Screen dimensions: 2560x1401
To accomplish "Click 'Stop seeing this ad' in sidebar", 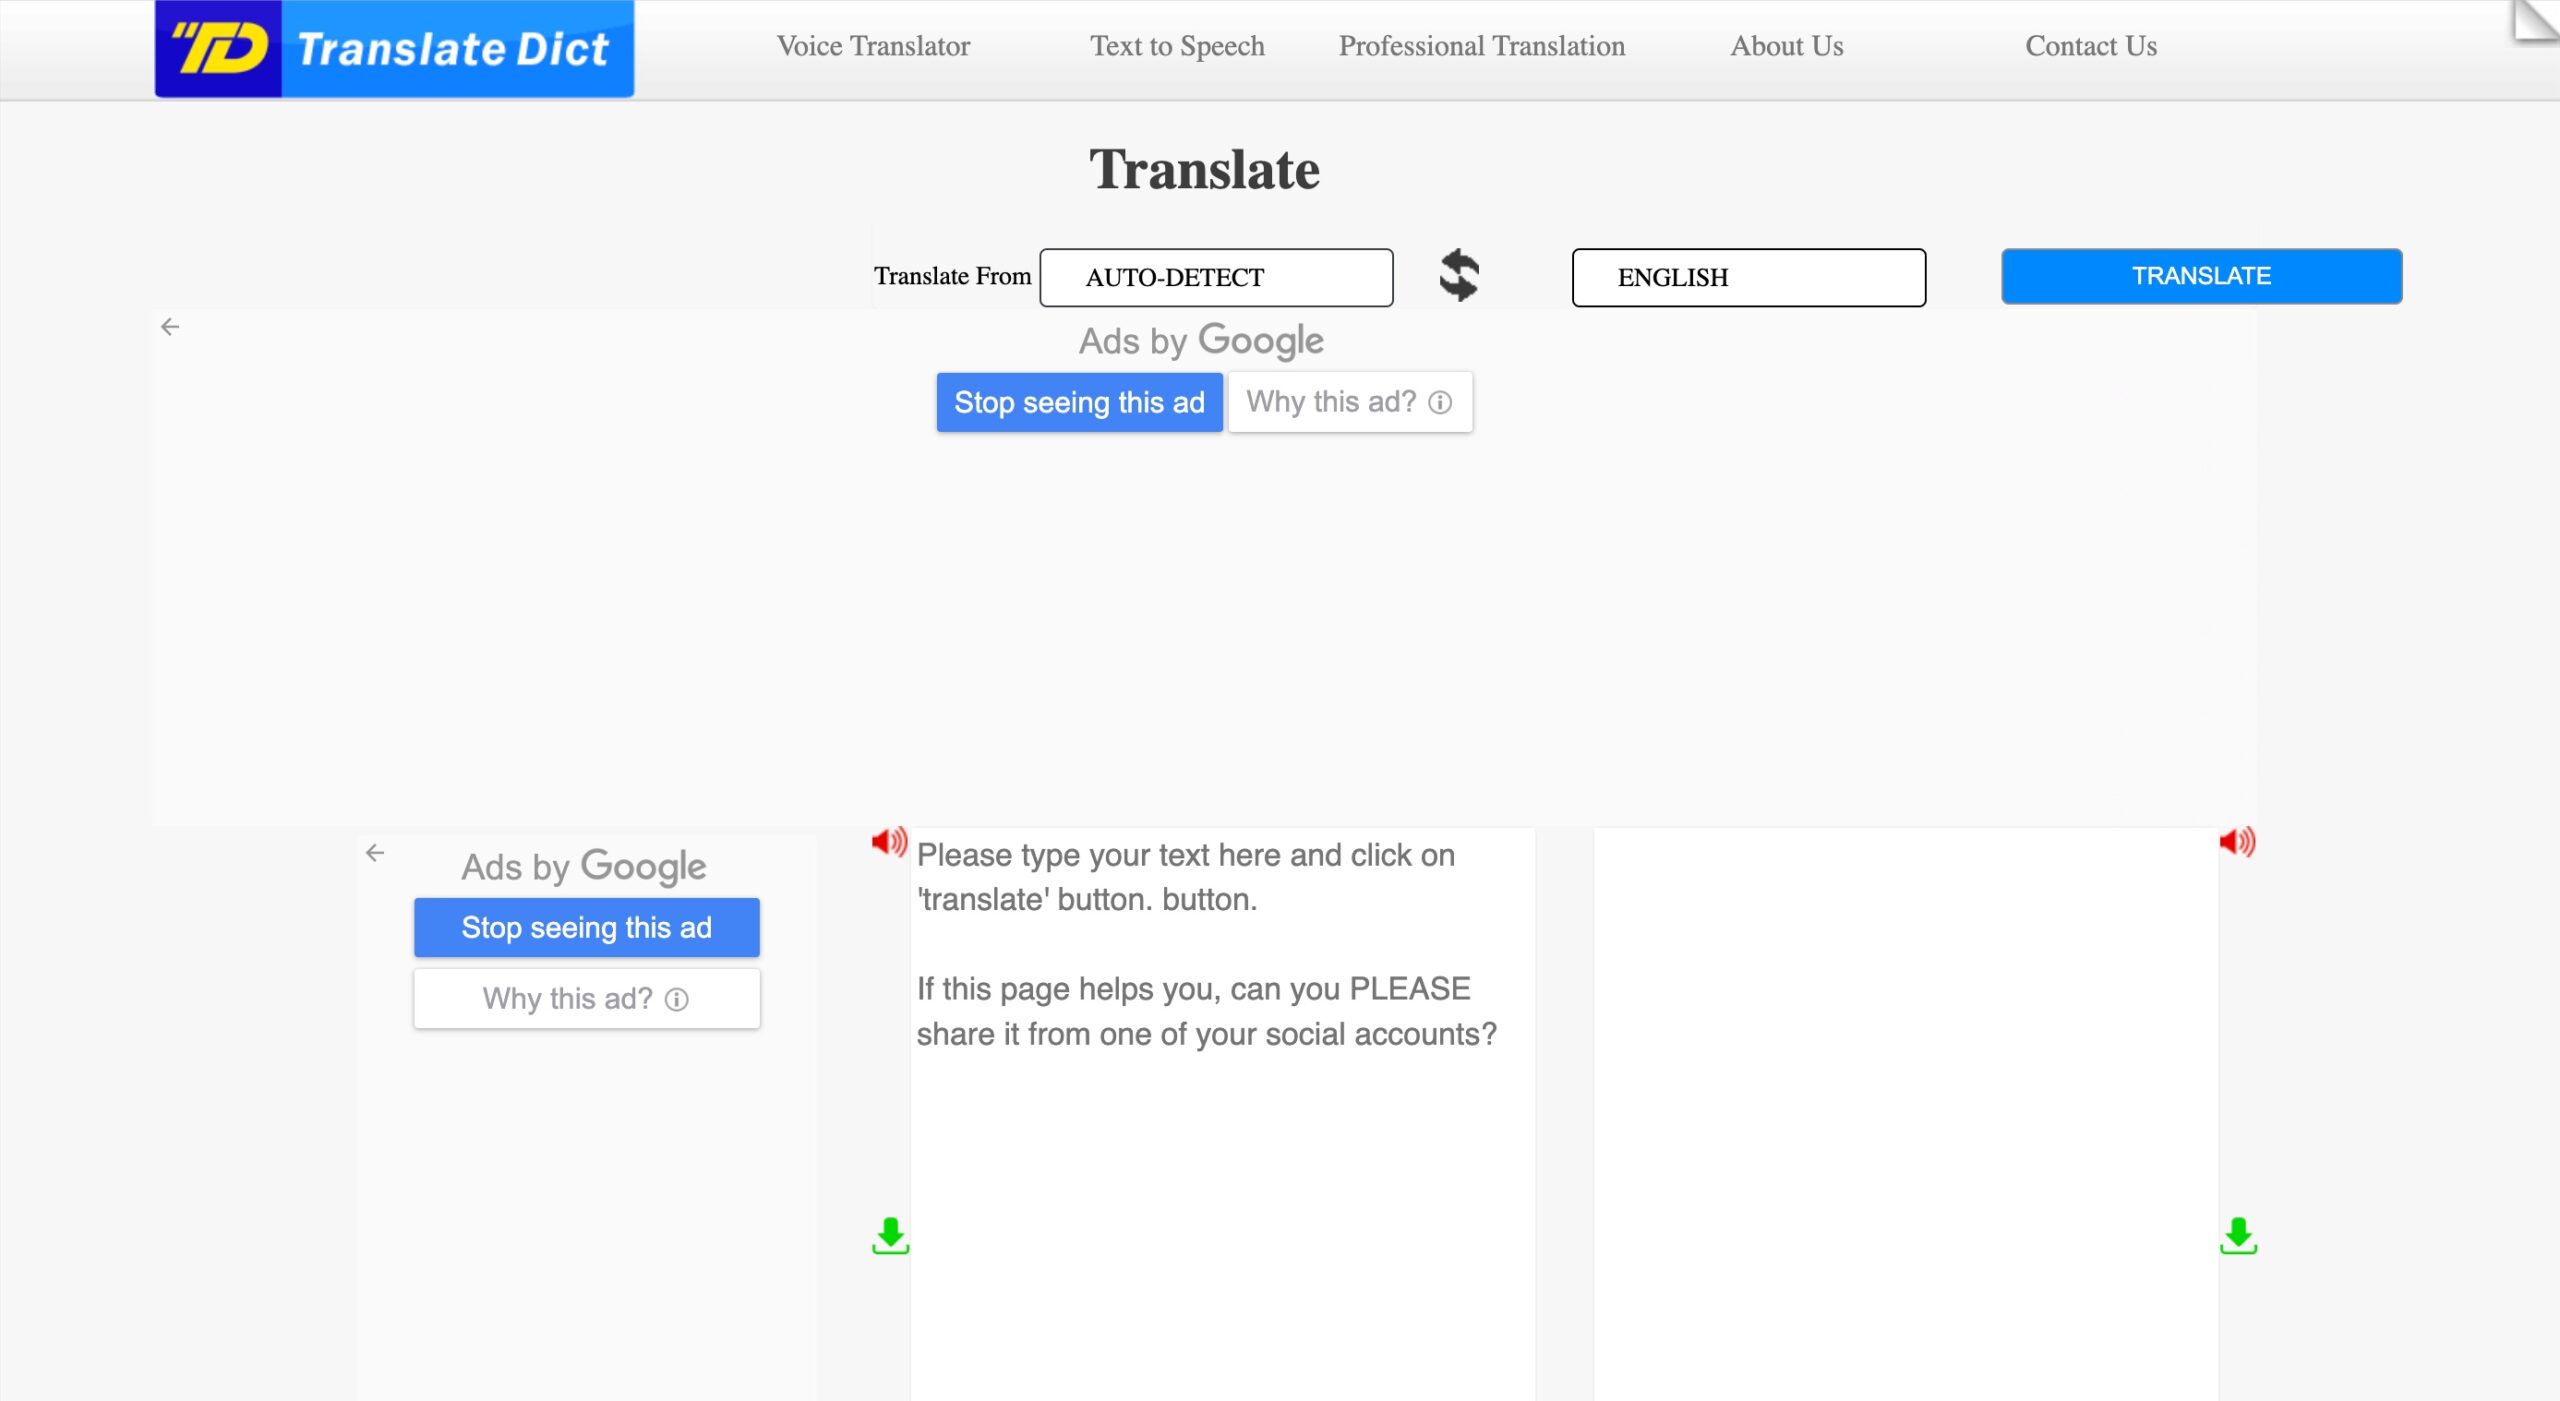I will tap(586, 927).
